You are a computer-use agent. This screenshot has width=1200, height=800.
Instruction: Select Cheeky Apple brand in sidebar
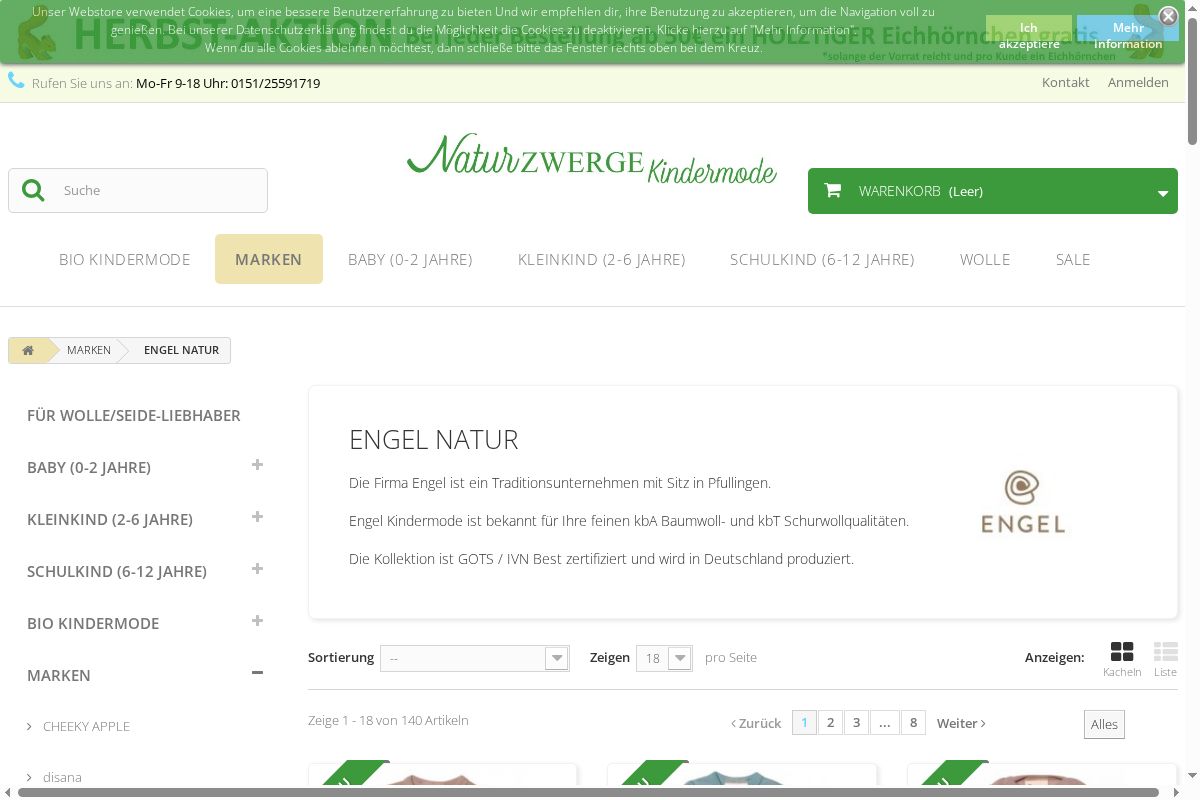click(x=86, y=726)
